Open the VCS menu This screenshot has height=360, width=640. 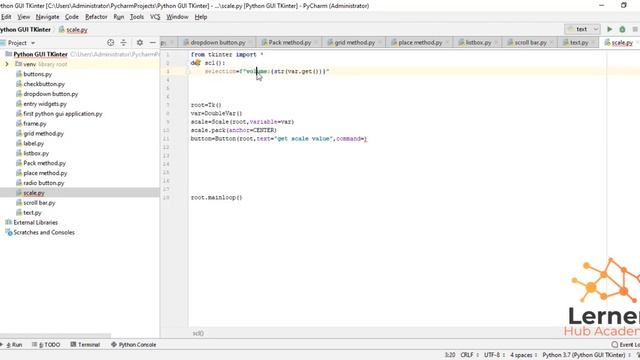pos(155,17)
